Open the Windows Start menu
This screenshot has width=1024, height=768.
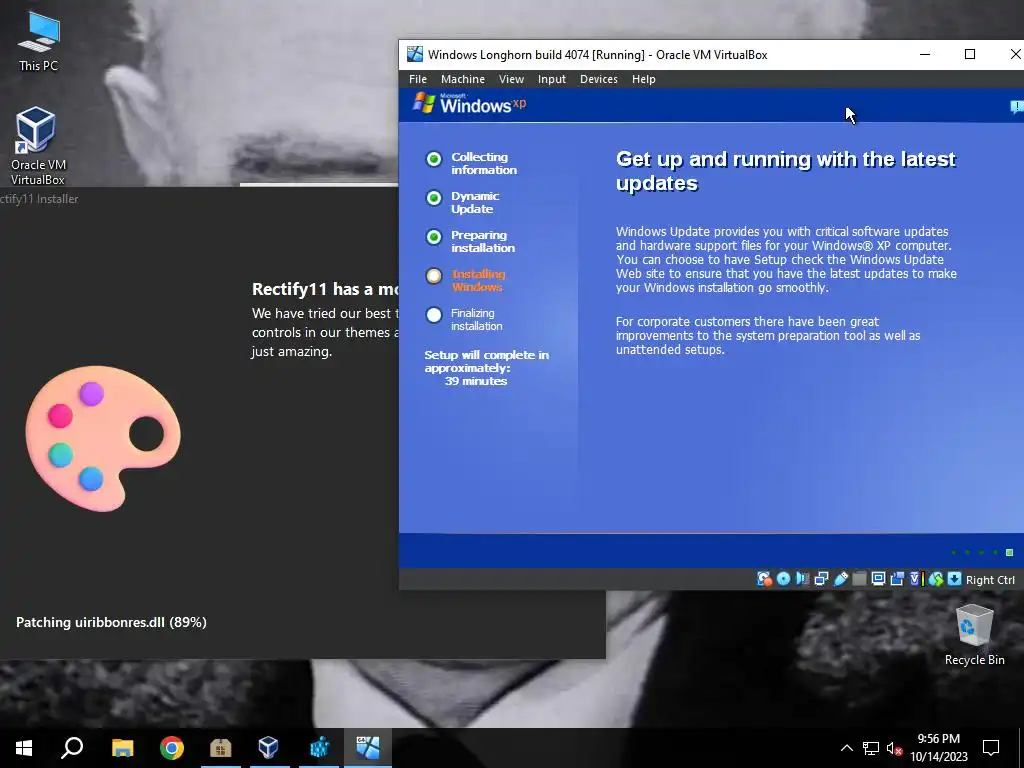(x=24, y=748)
